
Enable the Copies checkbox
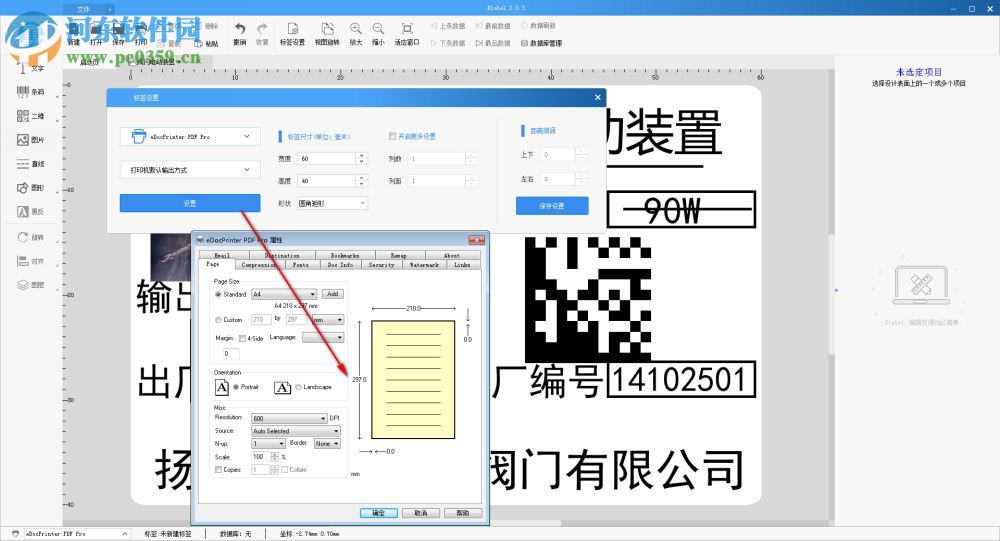tap(218, 470)
